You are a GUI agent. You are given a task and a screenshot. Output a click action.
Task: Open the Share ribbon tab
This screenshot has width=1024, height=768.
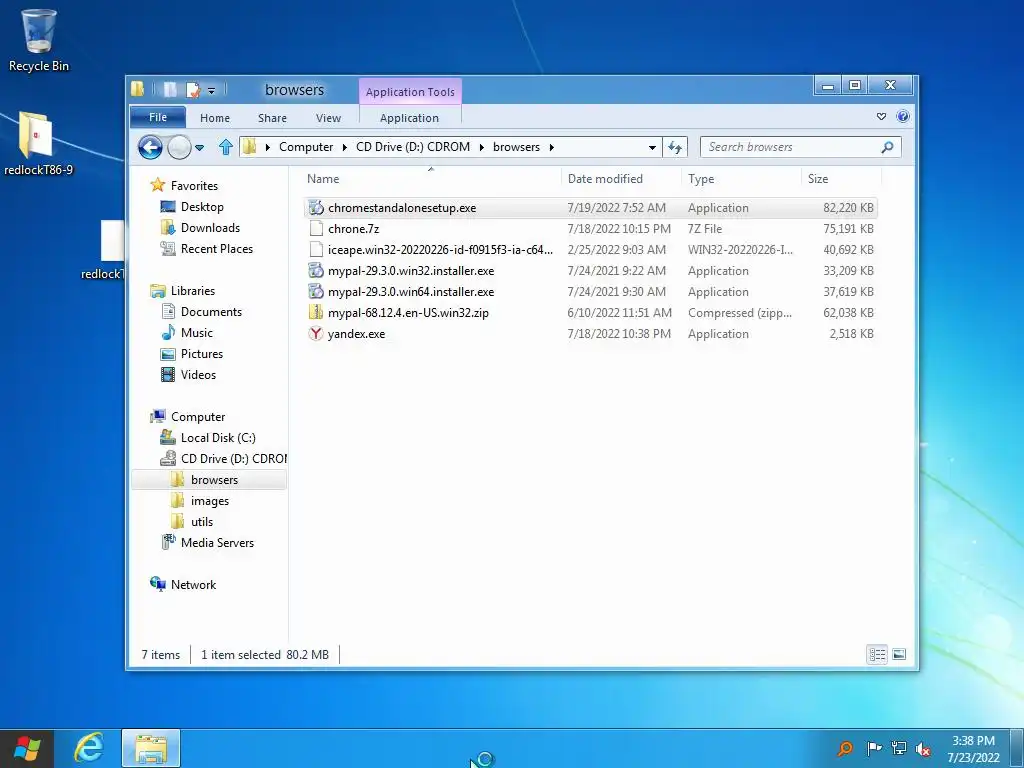pyautogui.click(x=272, y=118)
